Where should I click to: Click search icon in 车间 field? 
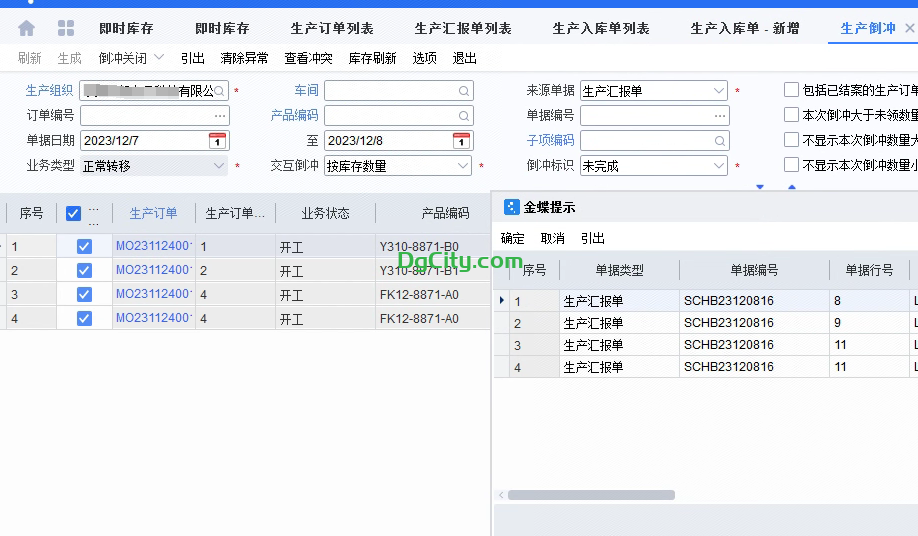click(464, 91)
